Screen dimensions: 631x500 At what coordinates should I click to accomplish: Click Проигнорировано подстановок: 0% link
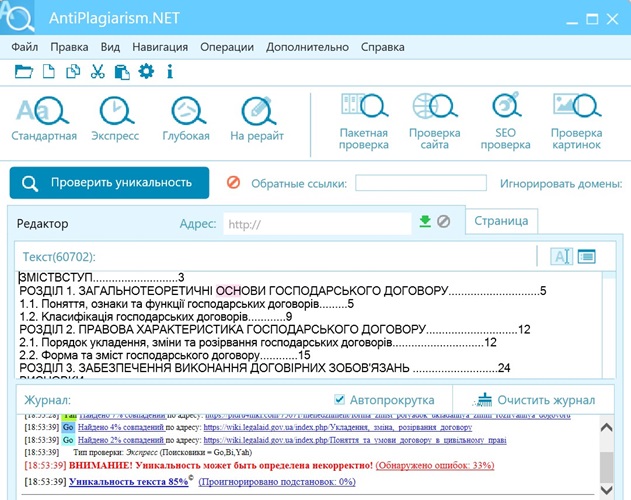[x=277, y=482]
